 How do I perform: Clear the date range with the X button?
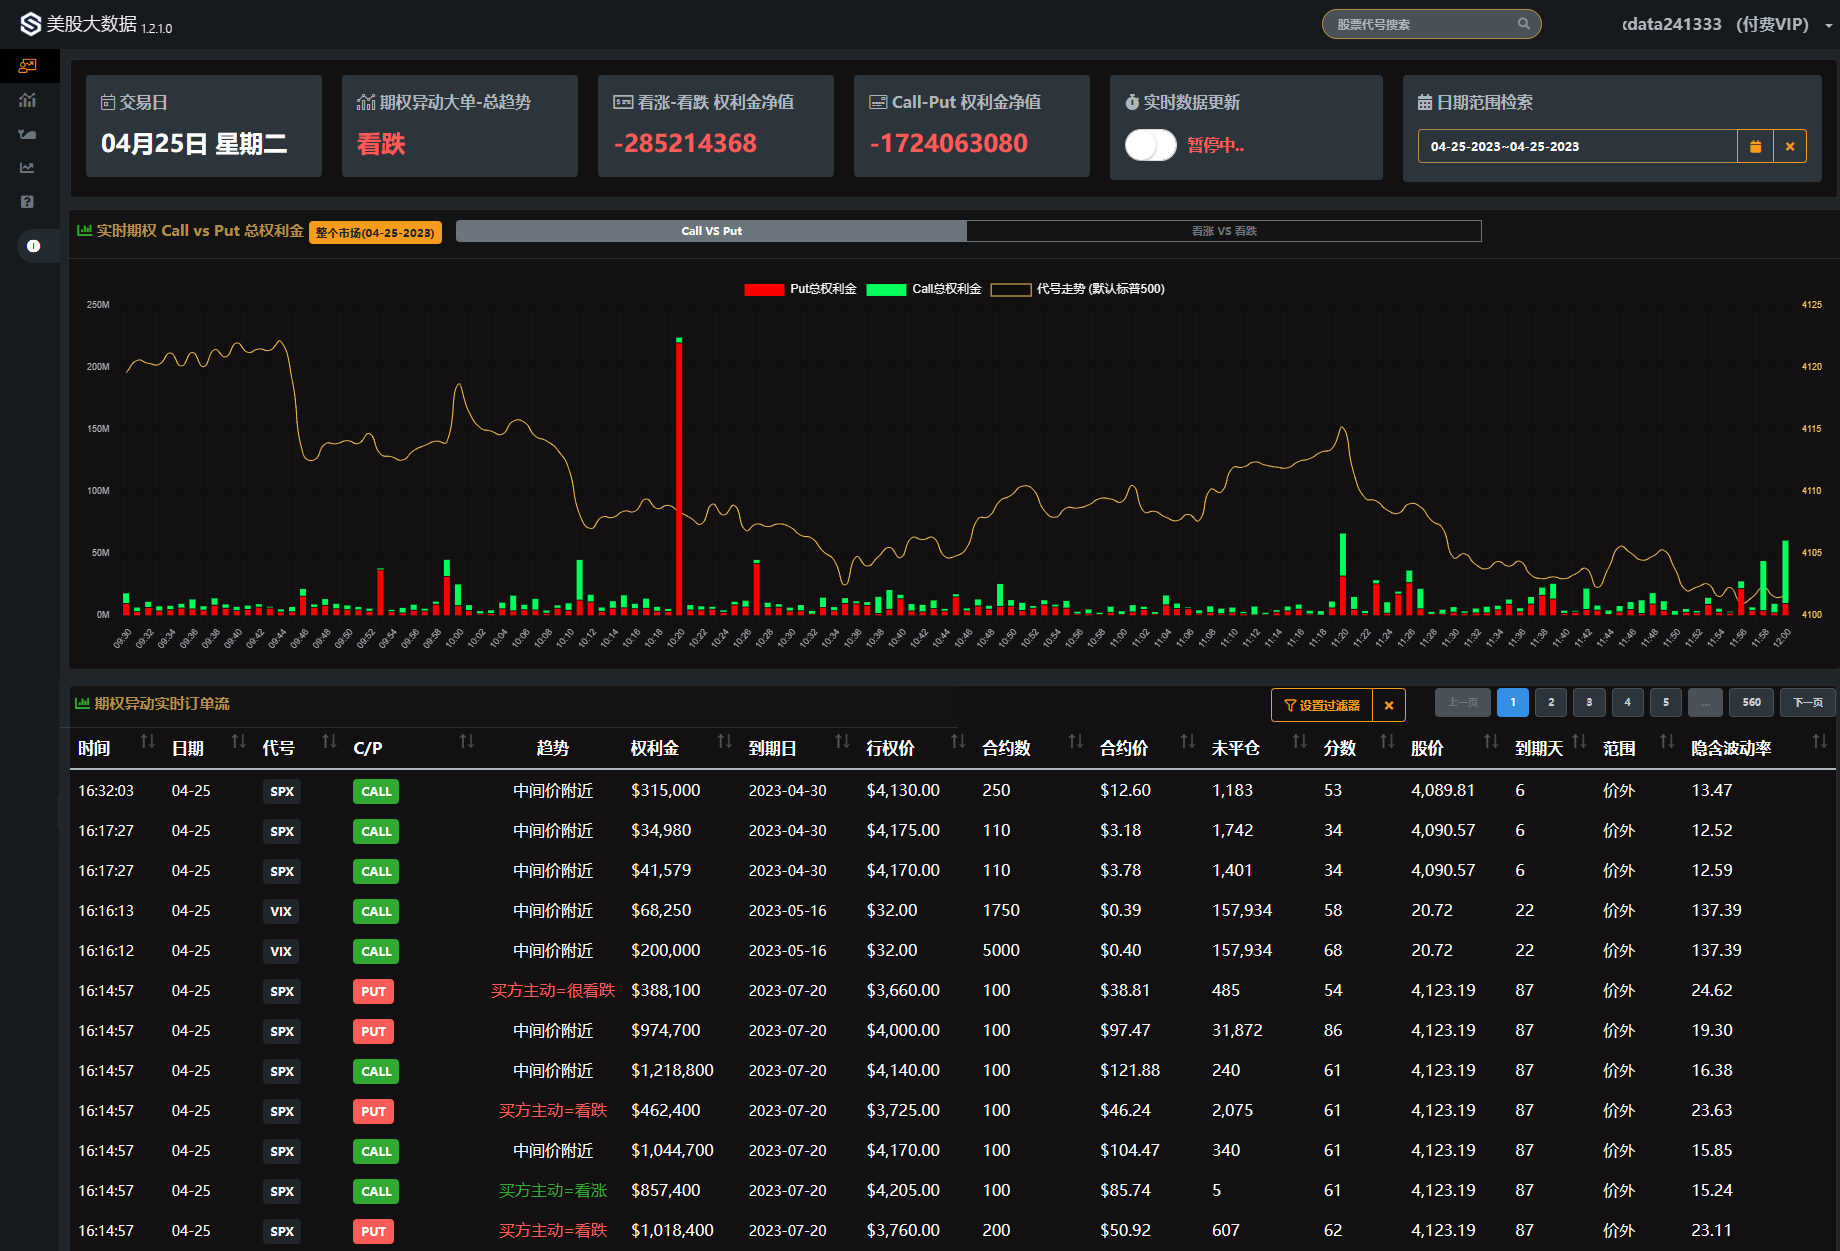coord(1790,146)
